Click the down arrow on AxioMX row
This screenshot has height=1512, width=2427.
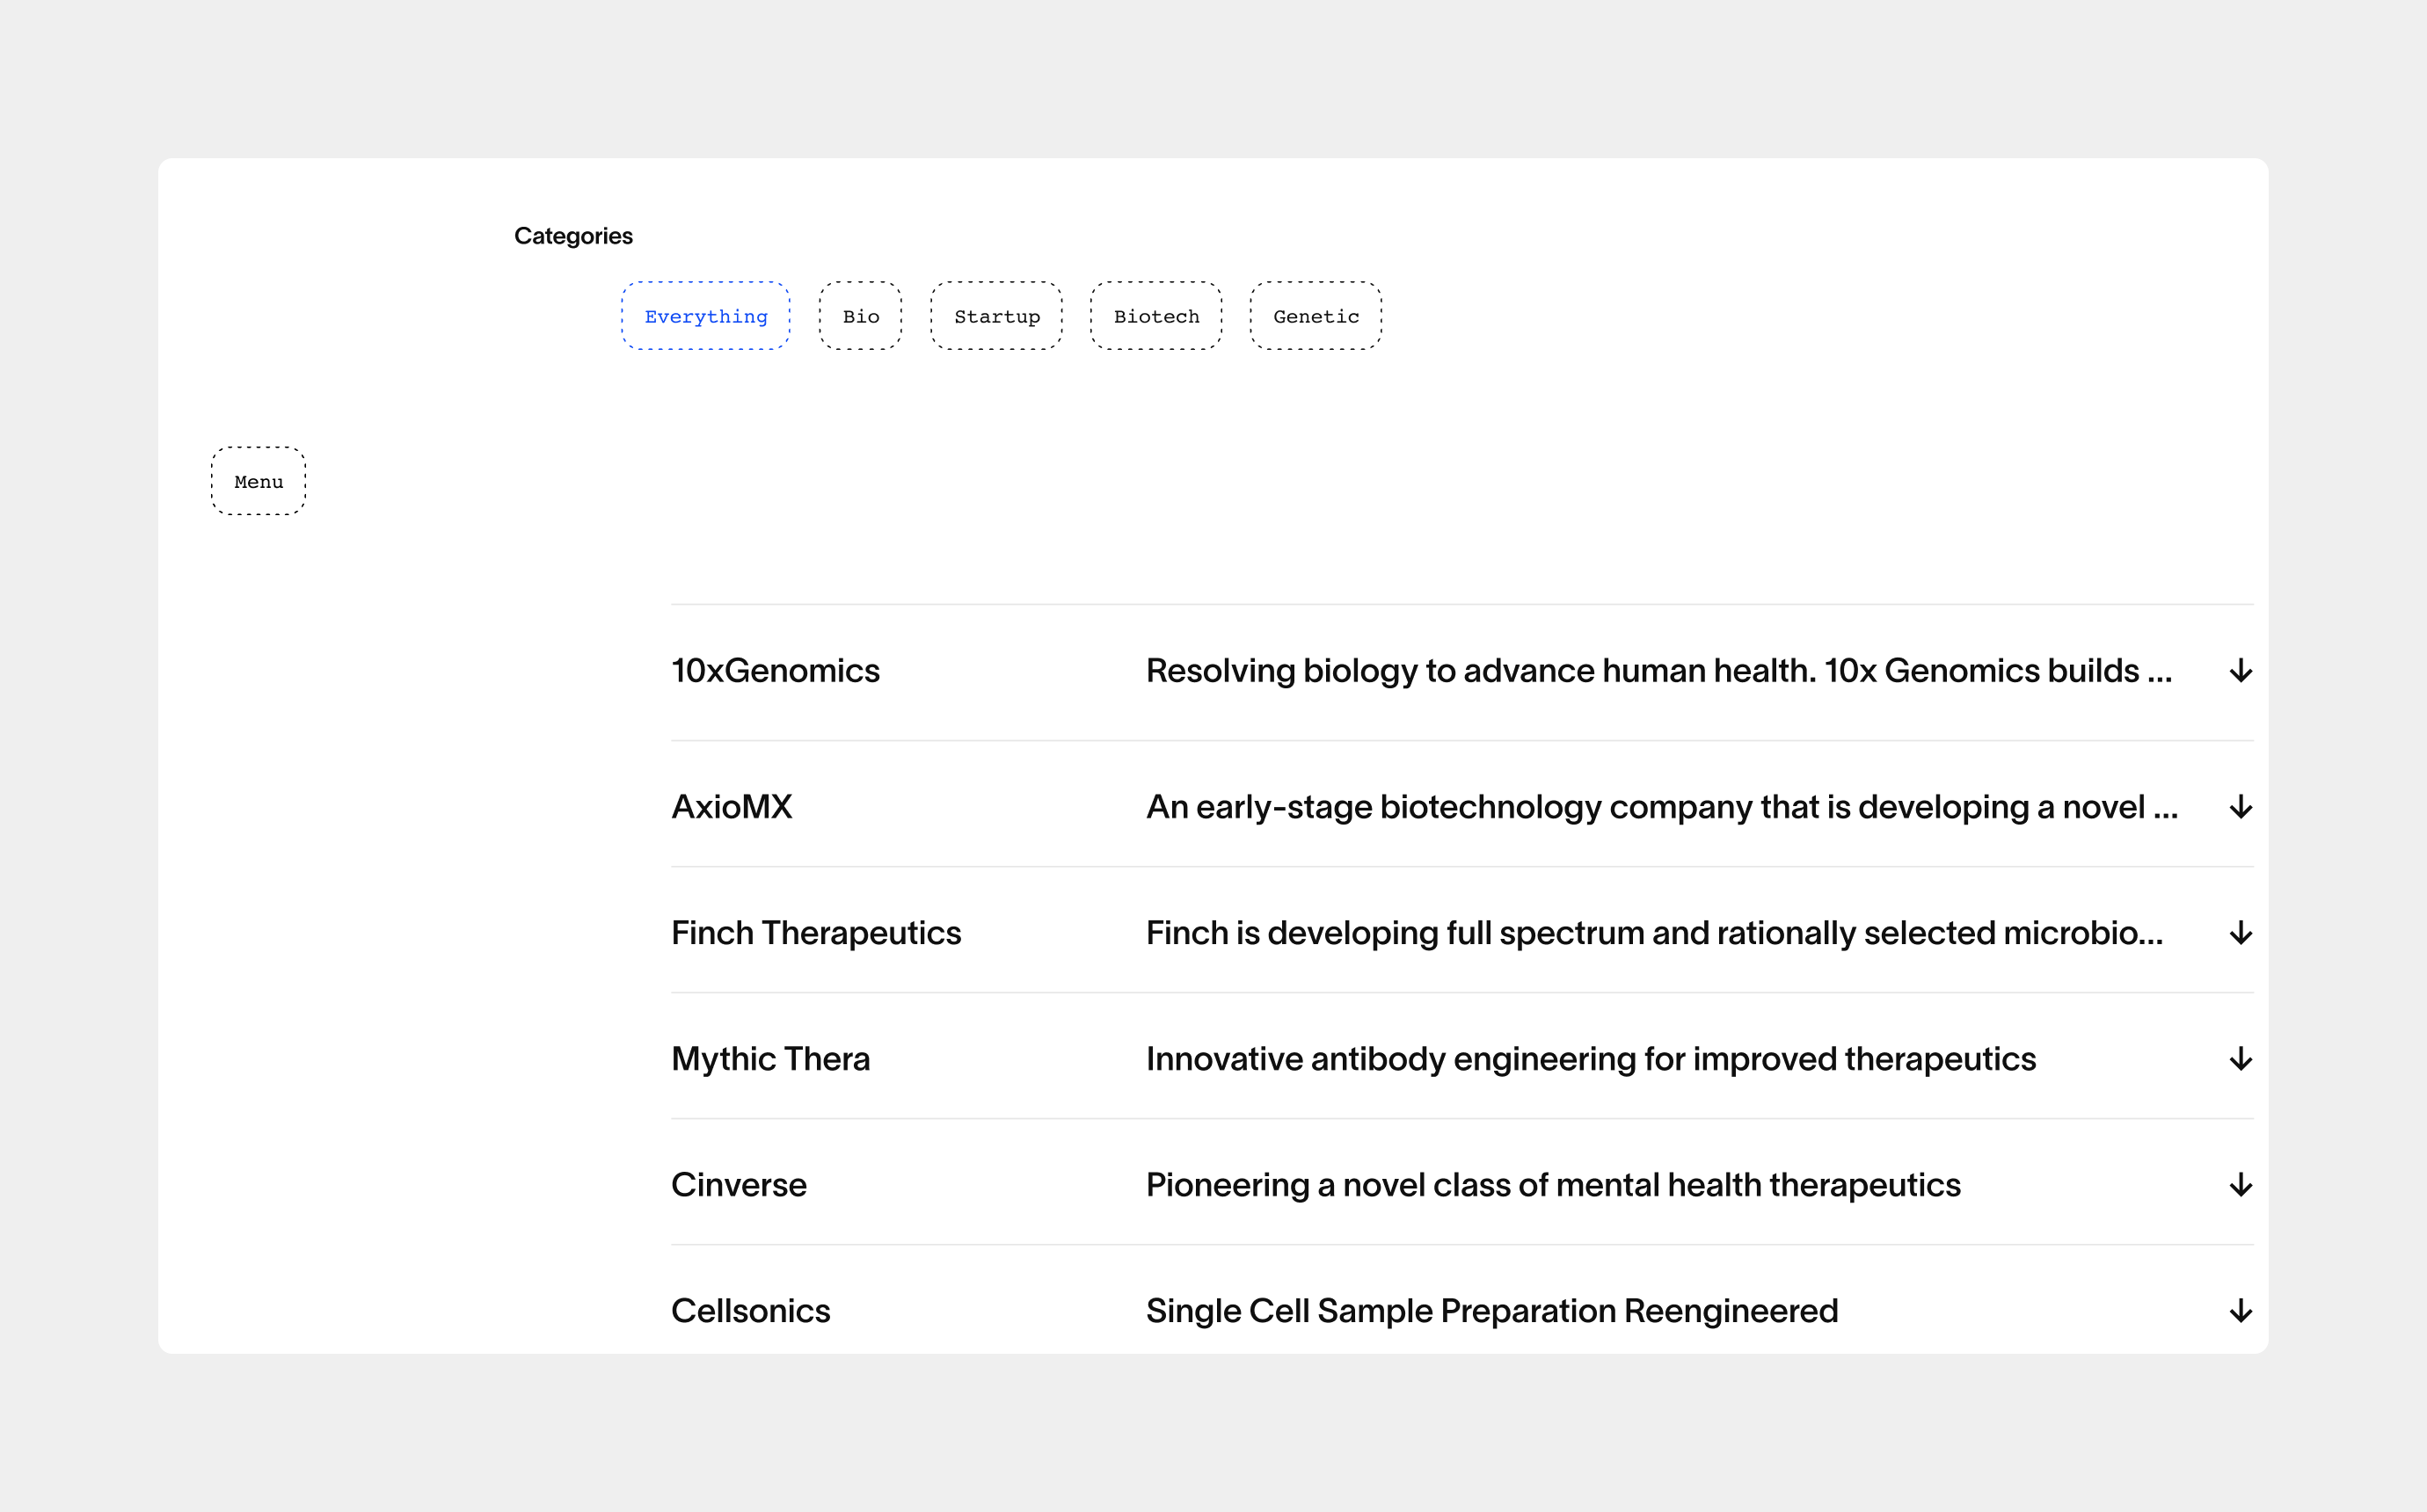point(2240,807)
